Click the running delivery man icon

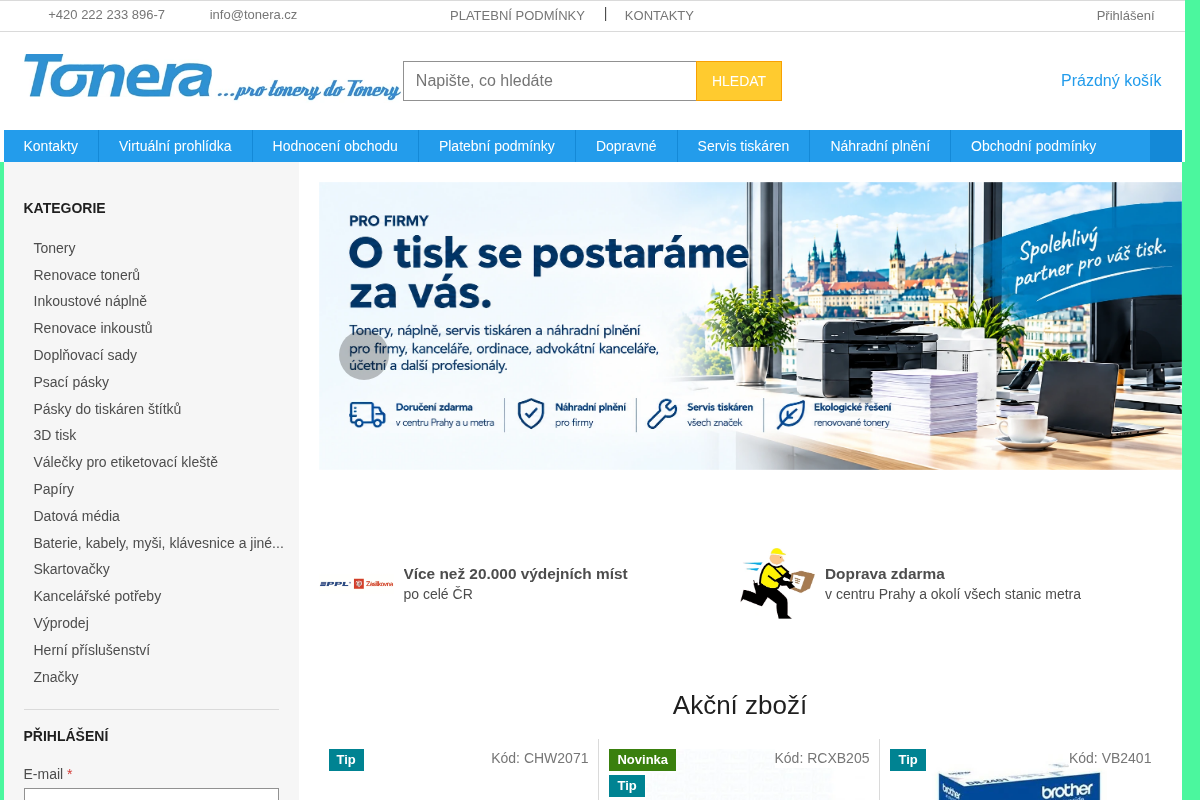point(777,584)
